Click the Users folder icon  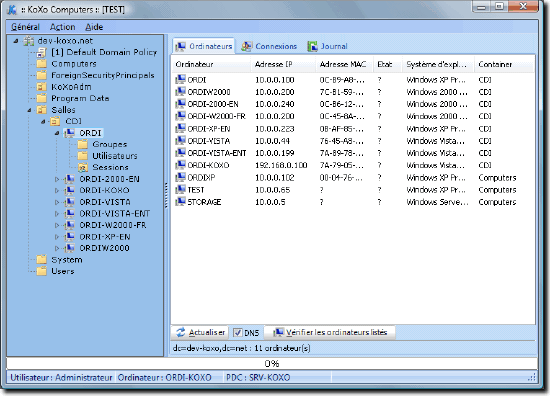point(42,271)
